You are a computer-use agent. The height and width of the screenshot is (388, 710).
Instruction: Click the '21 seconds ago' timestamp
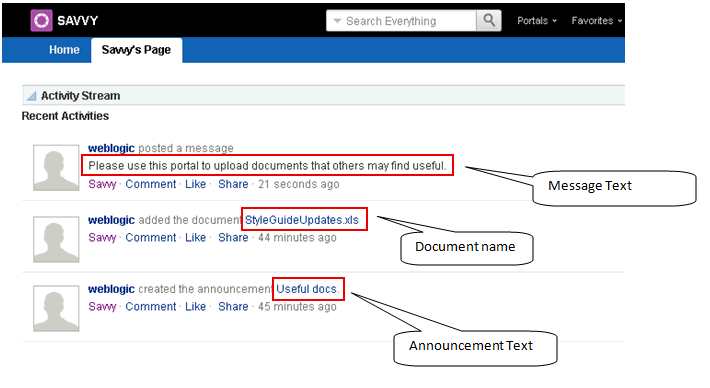299,184
